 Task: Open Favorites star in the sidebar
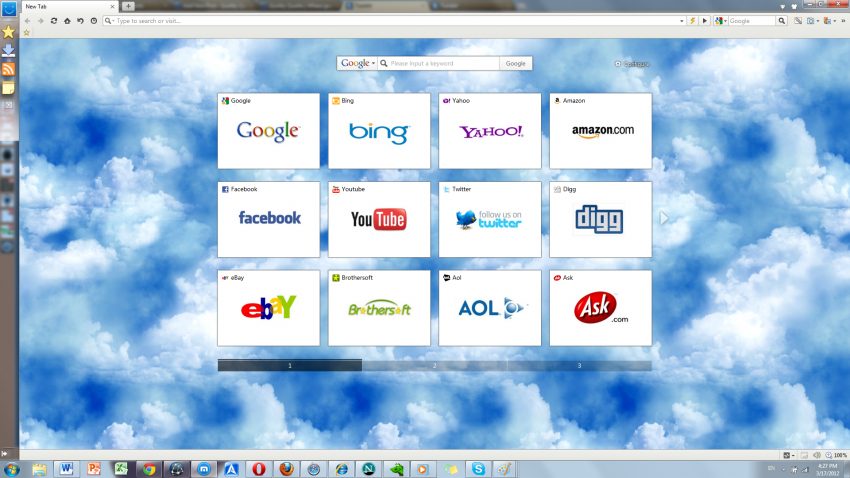pos(9,32)
